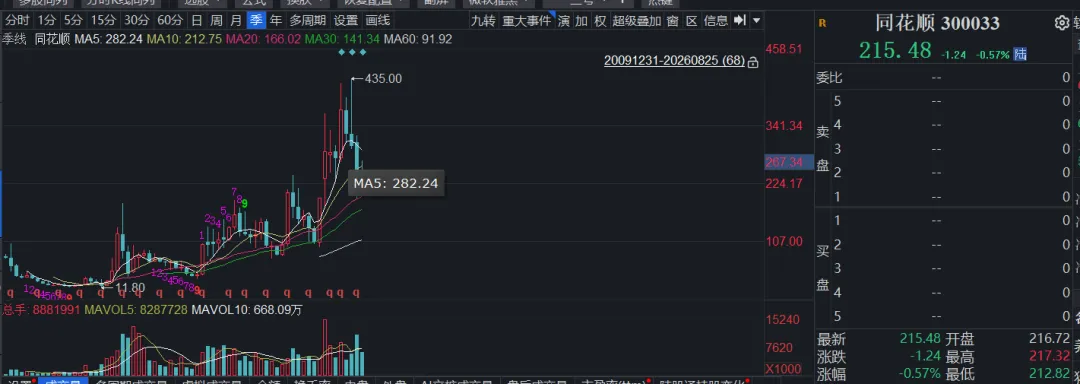Viewport: 1080px width, 384px height.
Task: Click the MA60: 91.92 legend label
Action: click(418, 39)
